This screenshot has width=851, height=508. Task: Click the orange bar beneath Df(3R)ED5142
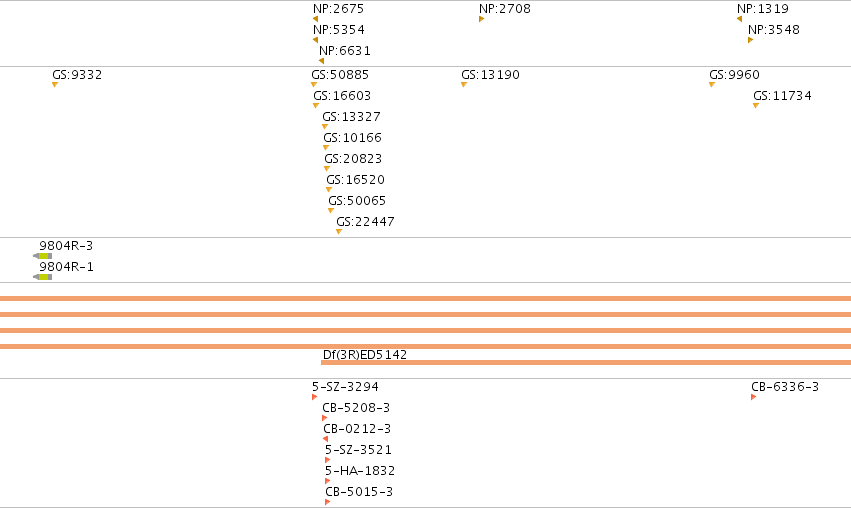point(586,363)
